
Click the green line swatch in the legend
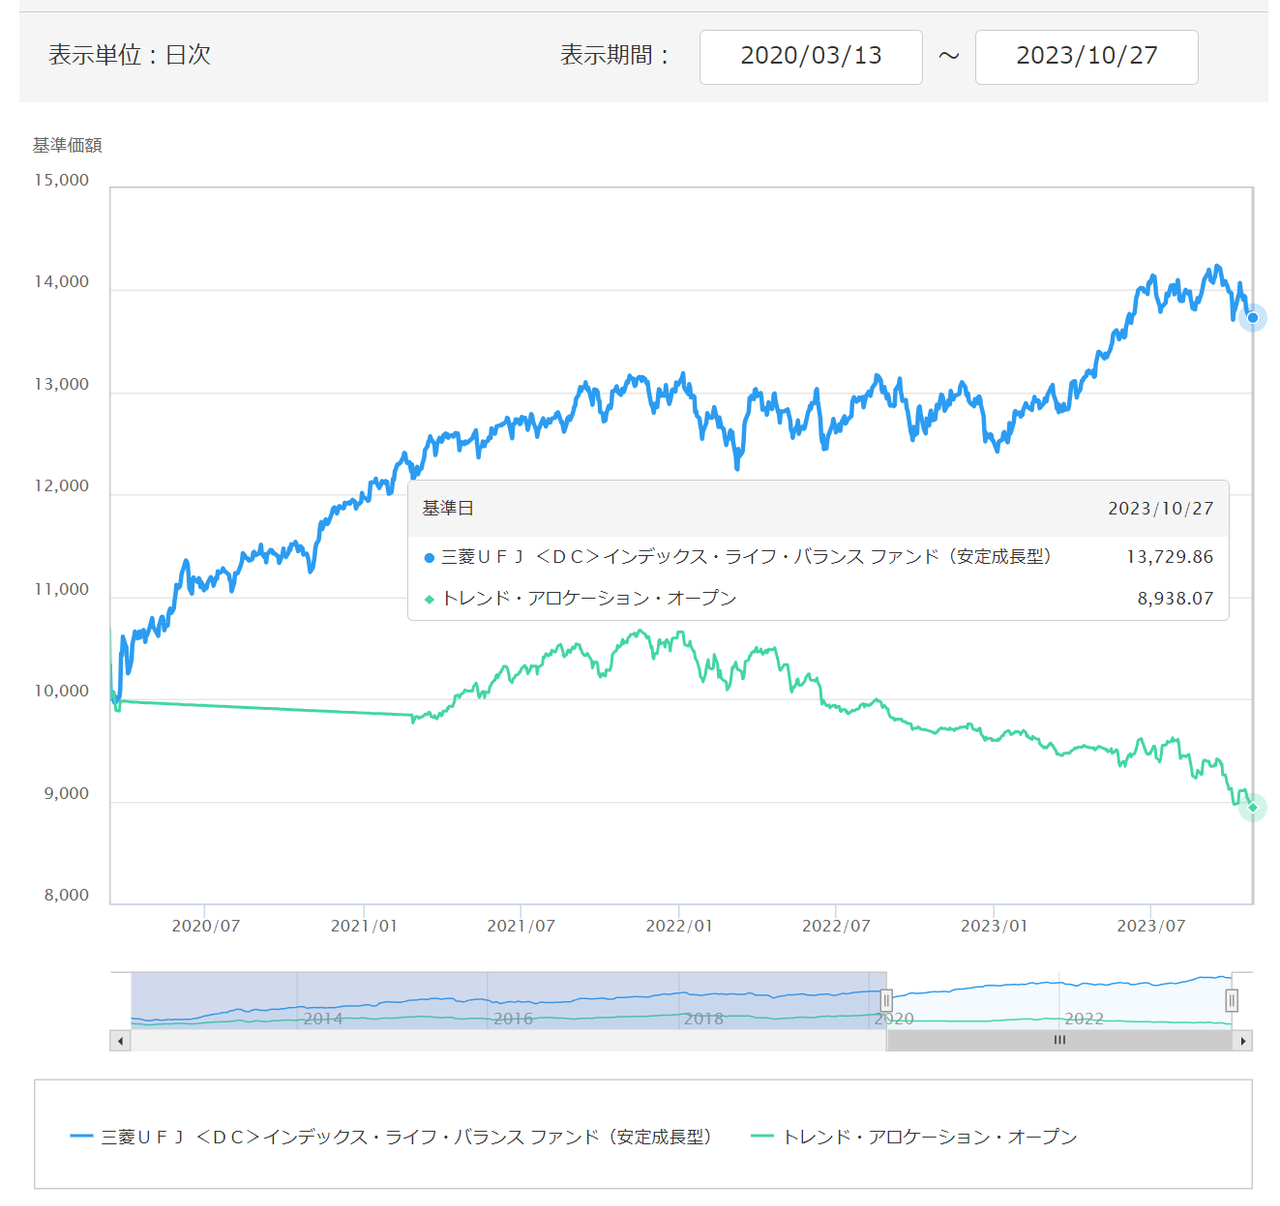[762, 1137]
